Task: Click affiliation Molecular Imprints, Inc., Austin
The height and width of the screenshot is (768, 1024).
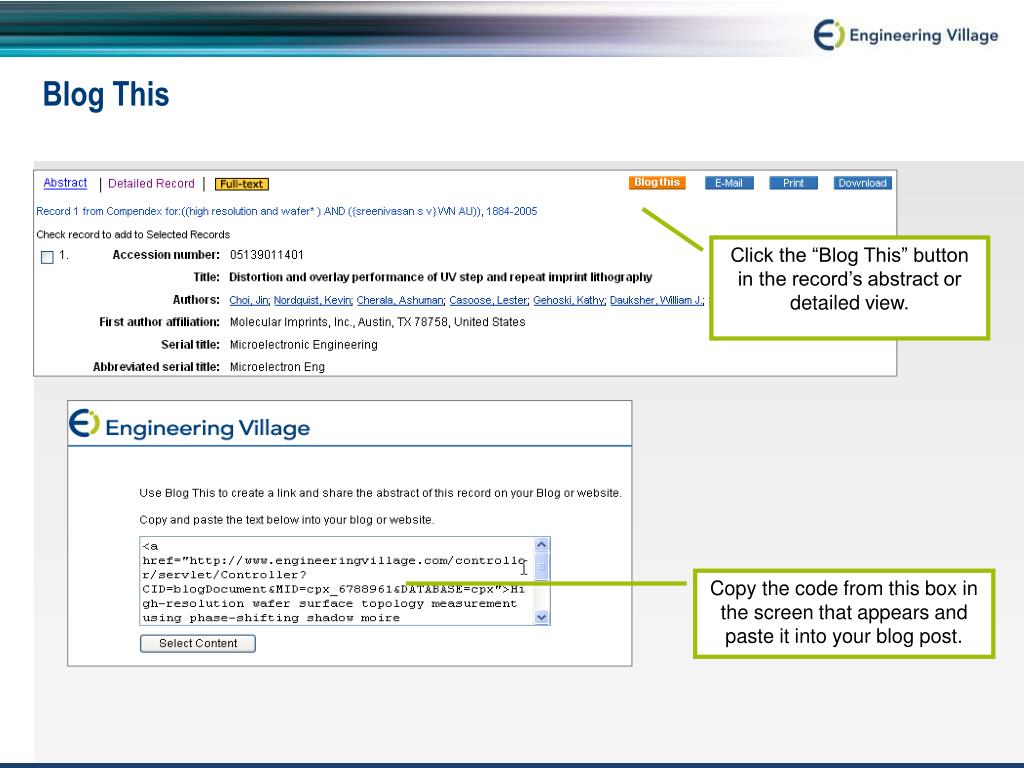Action: pyautogui.click(x=377, y=322)
